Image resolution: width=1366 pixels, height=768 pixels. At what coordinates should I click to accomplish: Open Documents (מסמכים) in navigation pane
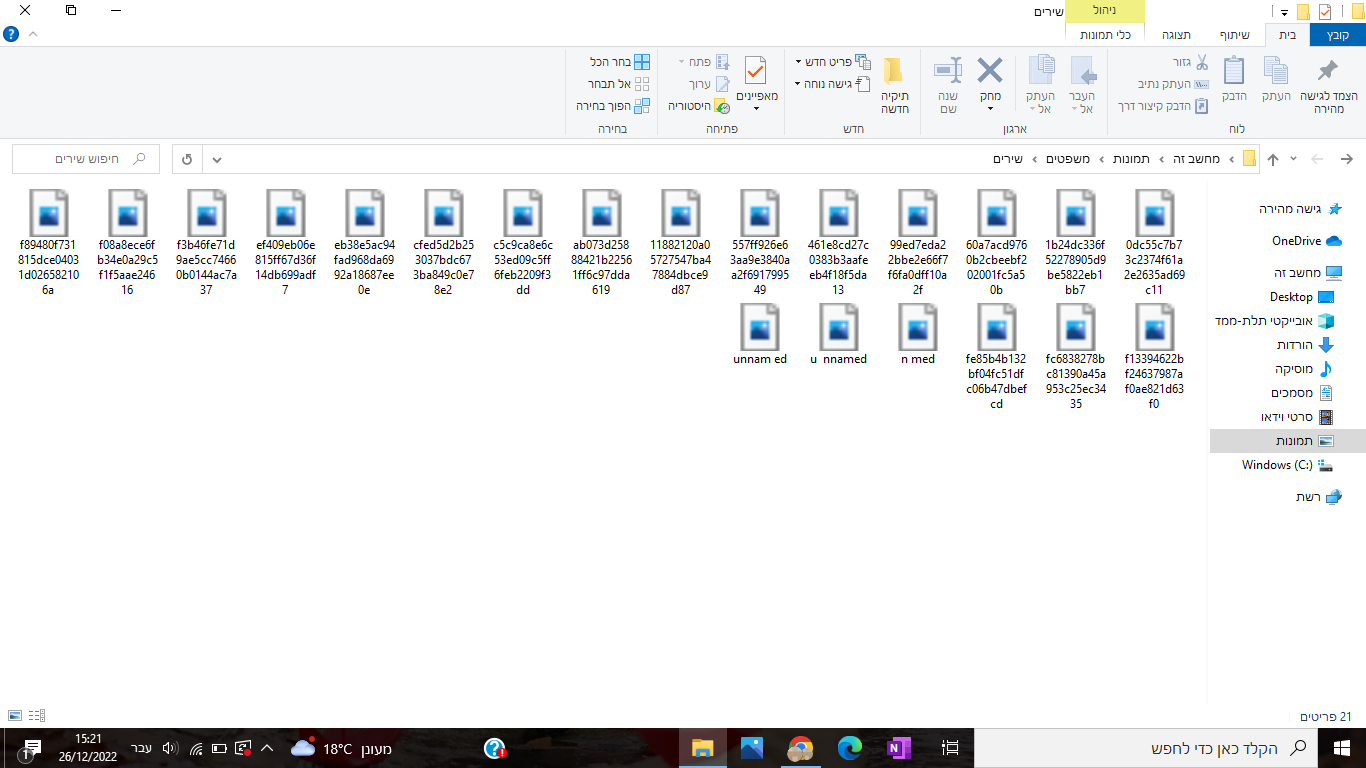click(1302, 393)
